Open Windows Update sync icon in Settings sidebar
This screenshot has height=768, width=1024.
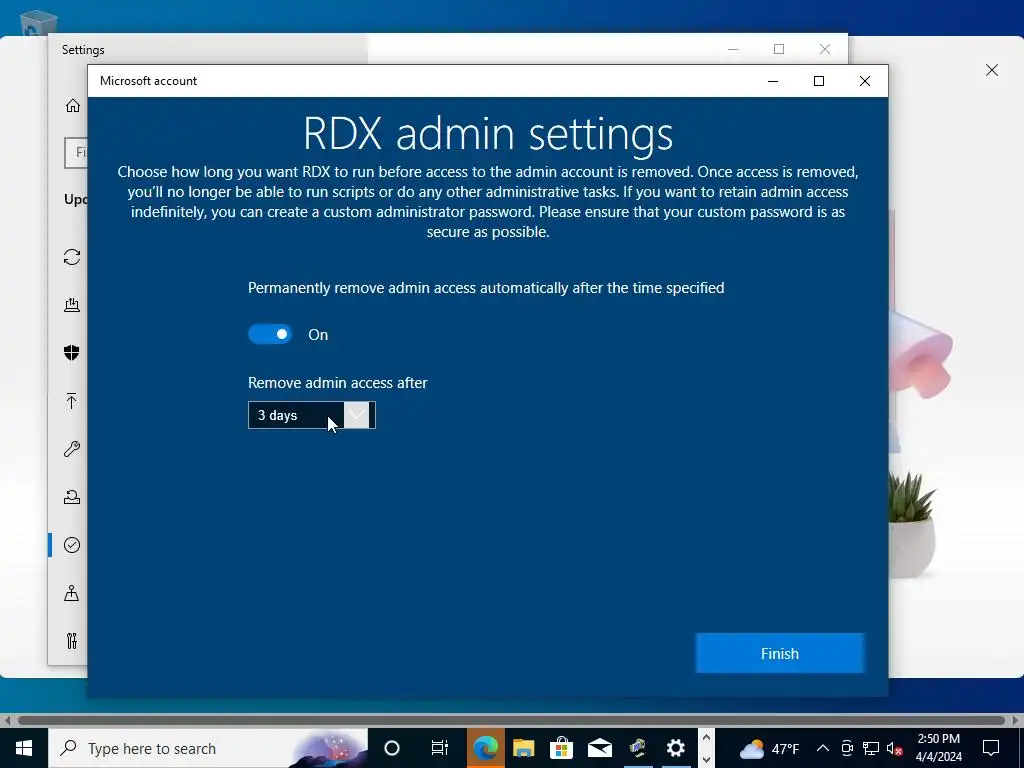tap(72, 257)
